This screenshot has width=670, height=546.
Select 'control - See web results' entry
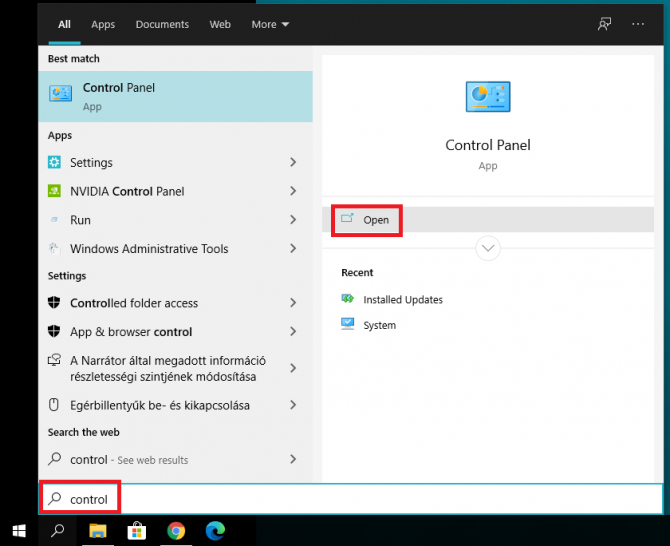(x=175, y=459)
